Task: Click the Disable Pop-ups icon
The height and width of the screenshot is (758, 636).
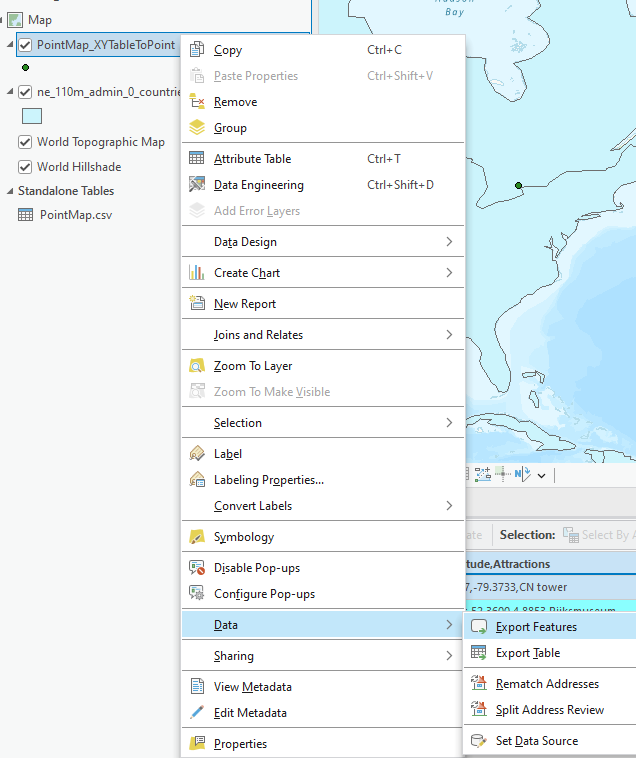Action: [x=197, y=568]
